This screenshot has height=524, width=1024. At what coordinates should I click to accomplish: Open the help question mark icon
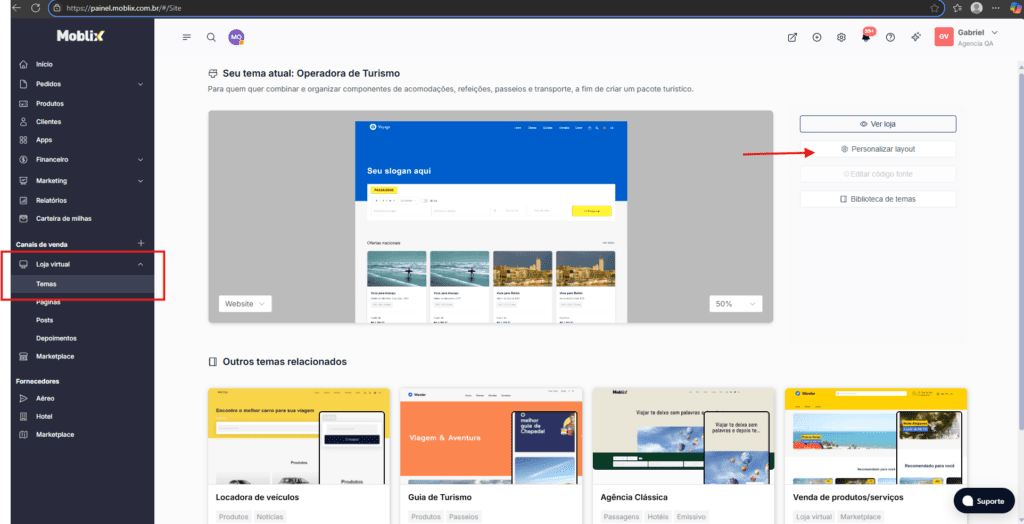(890, 38)
